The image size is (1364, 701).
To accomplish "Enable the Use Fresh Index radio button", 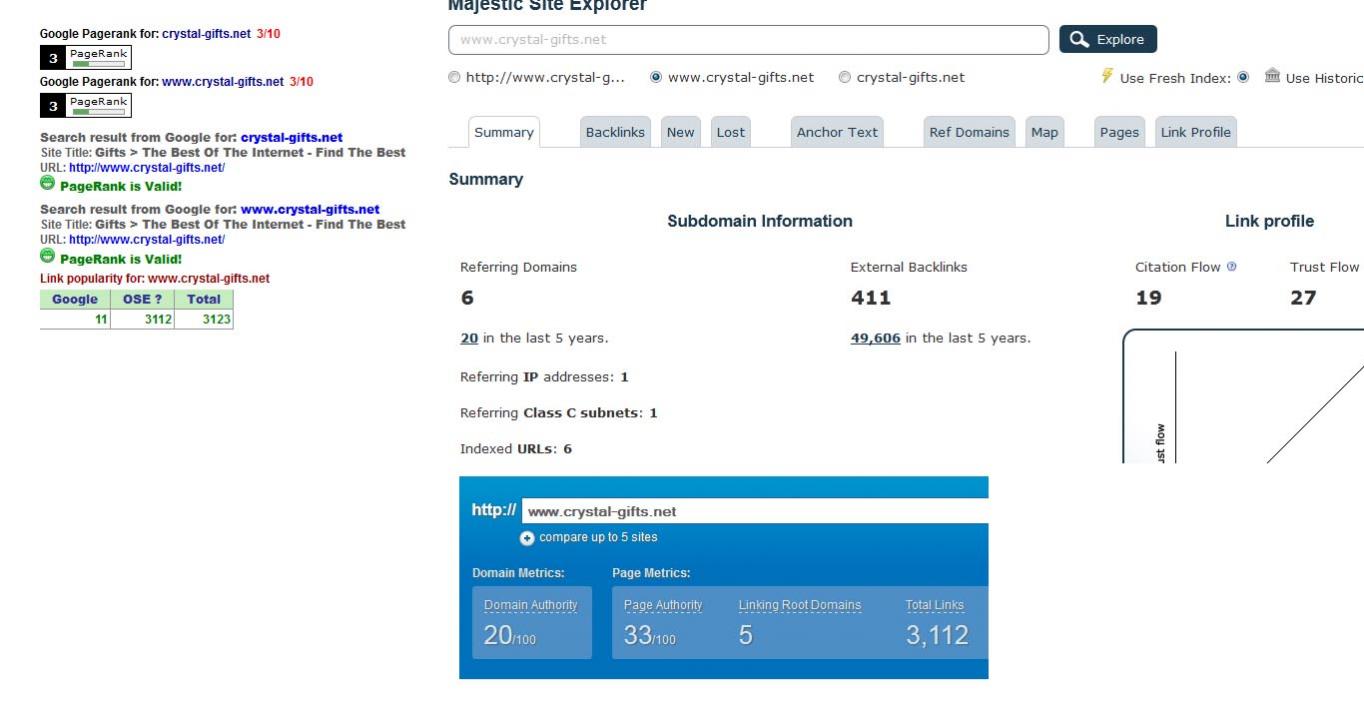I will coord(1244,77).
